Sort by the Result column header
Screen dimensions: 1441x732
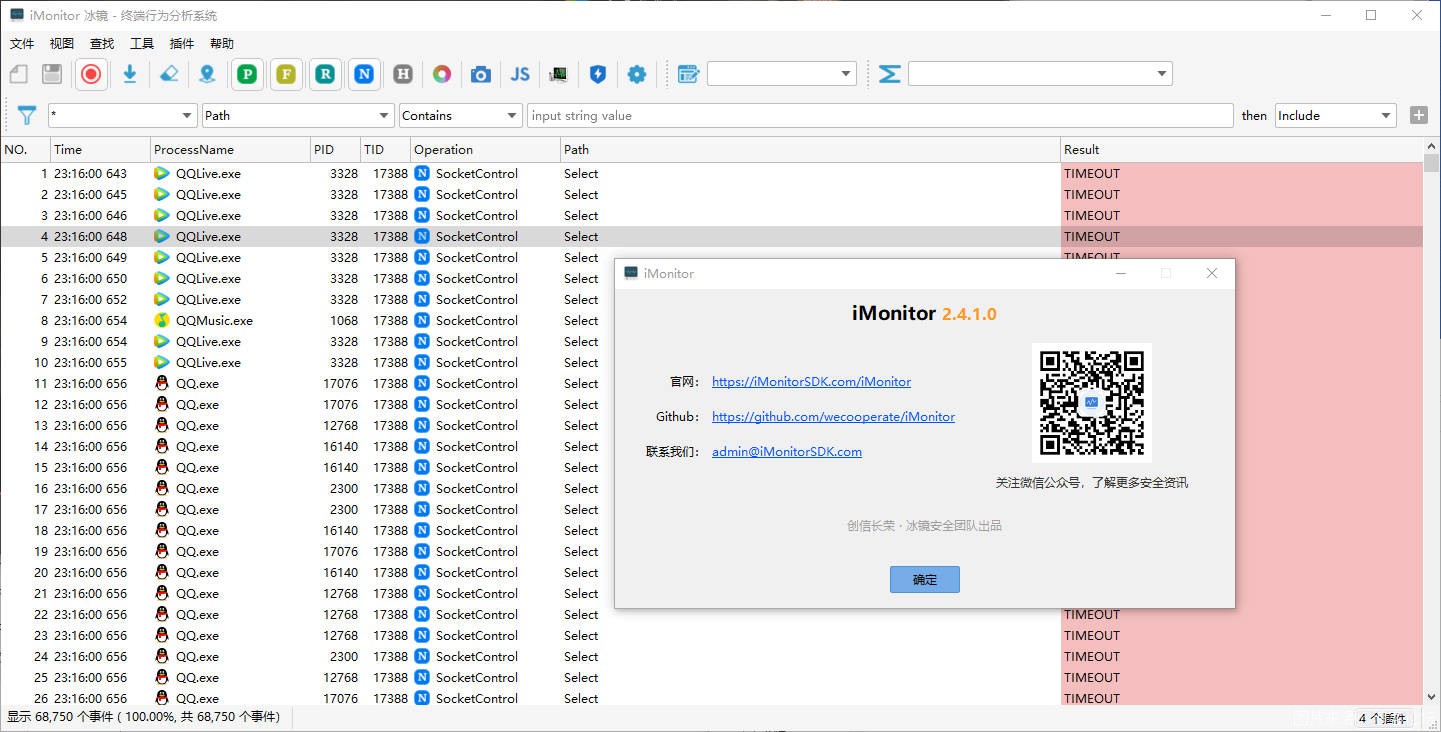[x=1241, y=150]
